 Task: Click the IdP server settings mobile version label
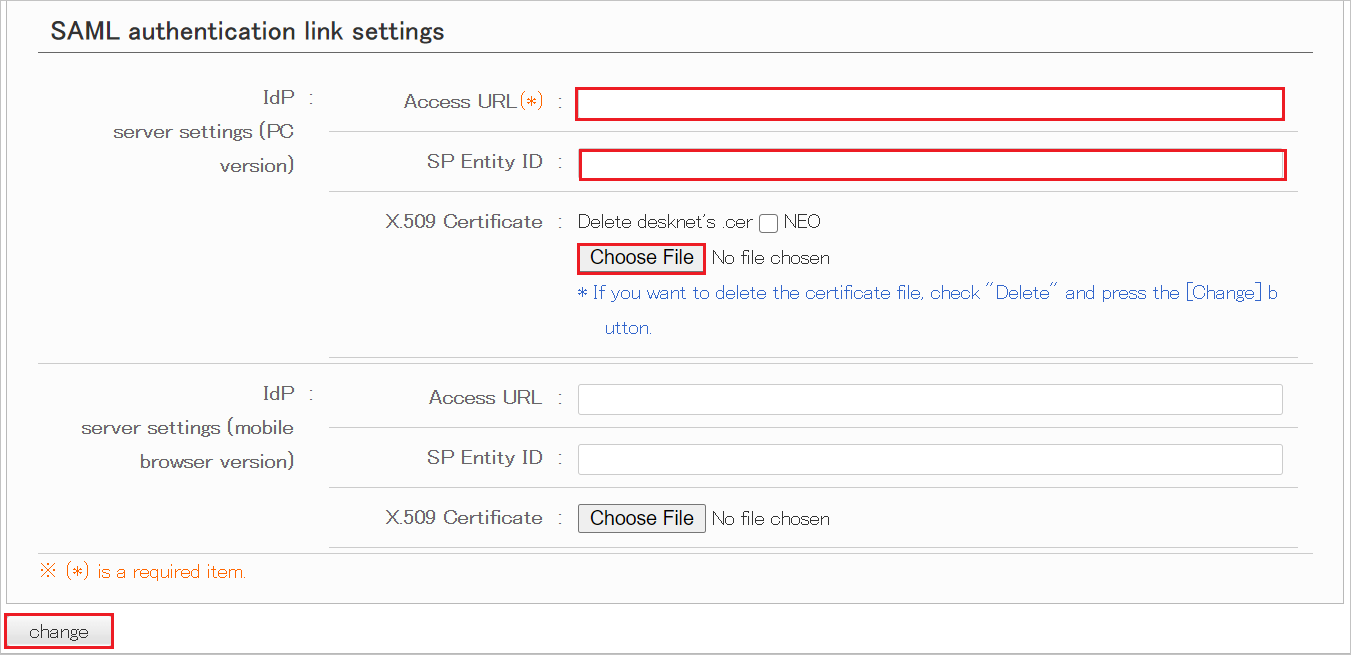coord(190,427)
